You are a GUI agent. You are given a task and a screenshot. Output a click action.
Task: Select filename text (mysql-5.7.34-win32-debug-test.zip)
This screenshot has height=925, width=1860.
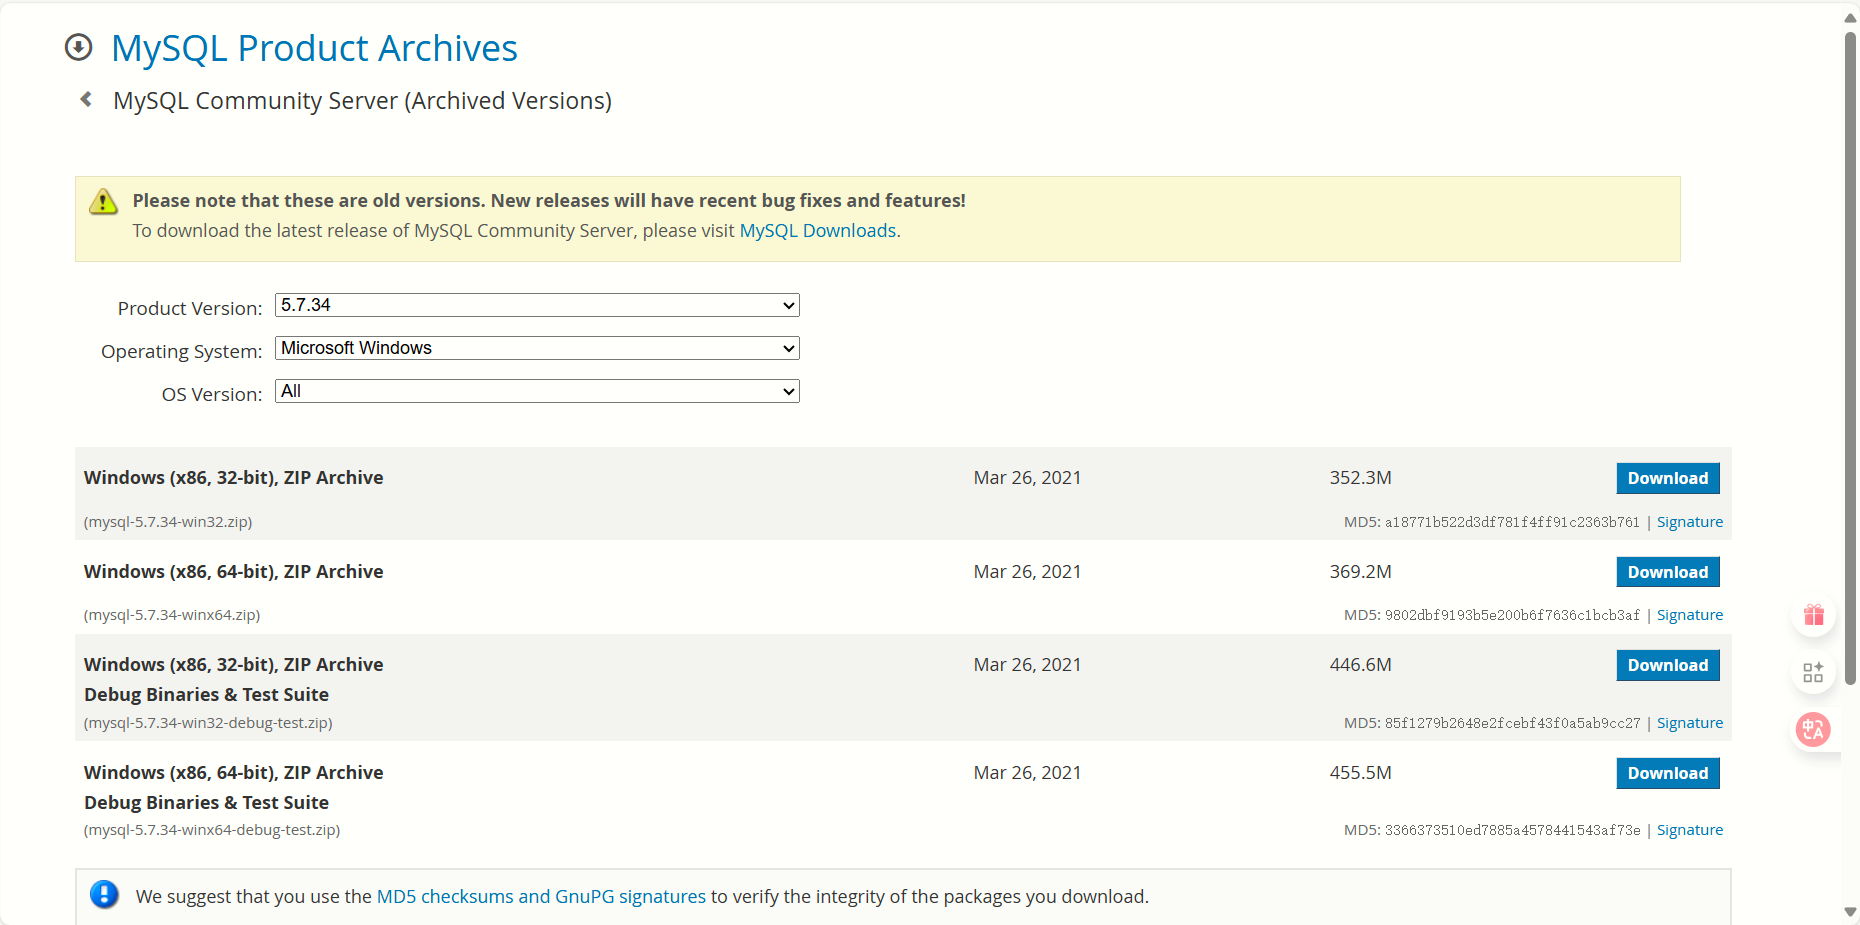(208, 723)
